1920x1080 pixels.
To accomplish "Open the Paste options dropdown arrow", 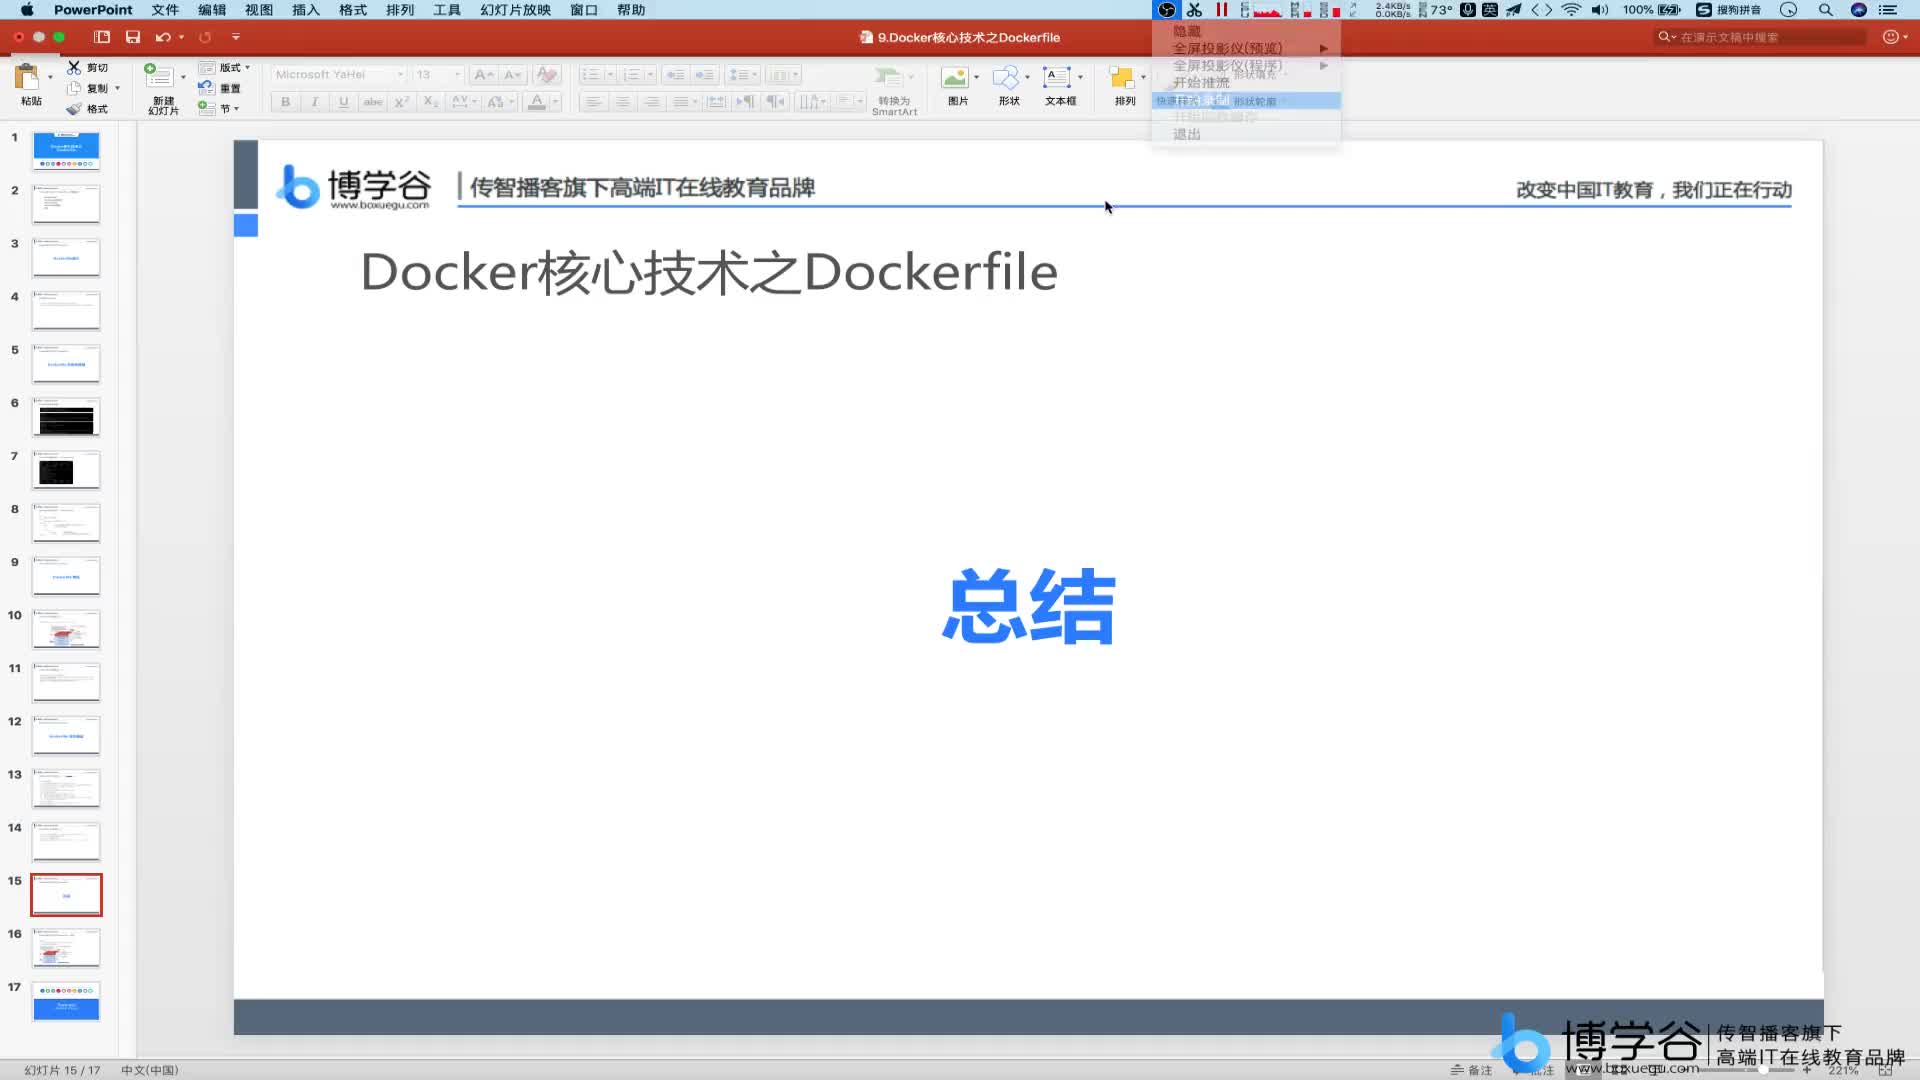I will 50,77.
